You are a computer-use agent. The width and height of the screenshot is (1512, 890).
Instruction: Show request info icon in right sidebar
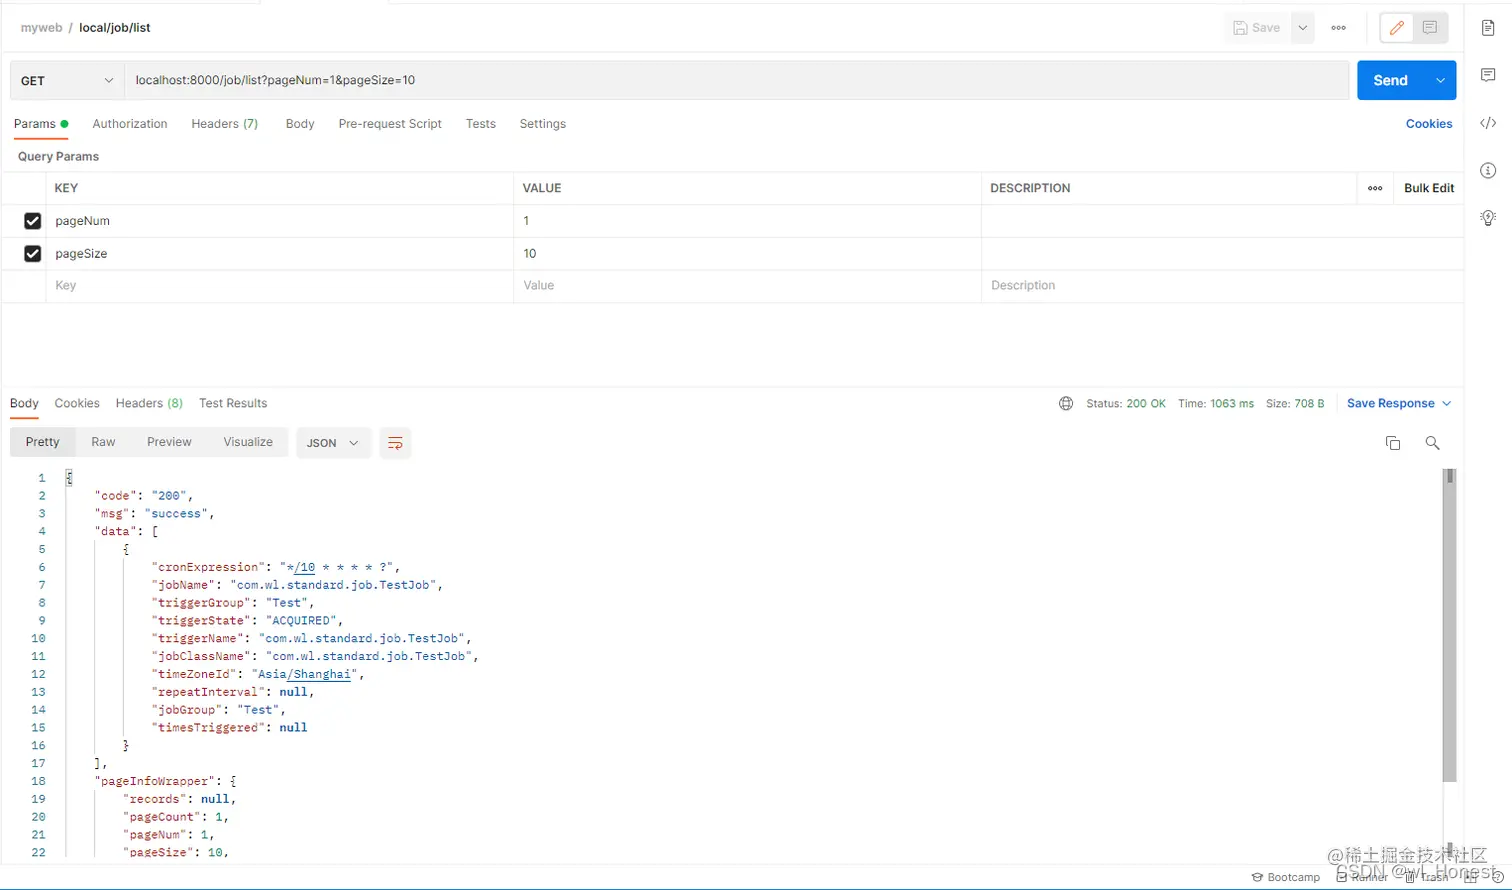1488,170
